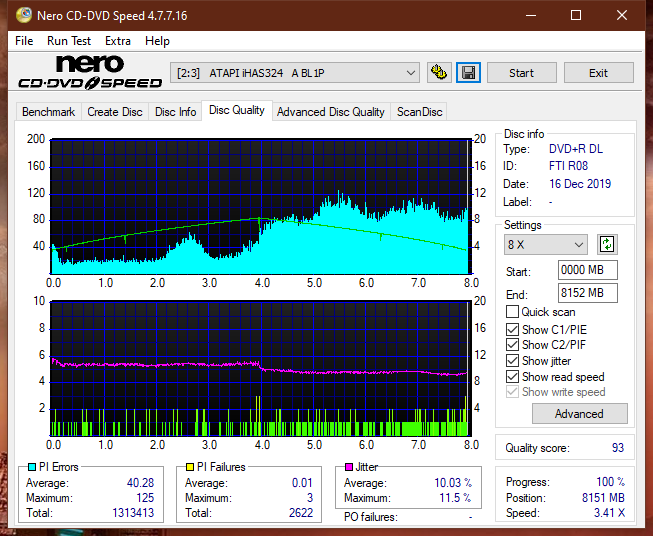This screenshot has height=536, width=653.
Task: Switch to the Disc Info tab
Action: coord(175,112)
